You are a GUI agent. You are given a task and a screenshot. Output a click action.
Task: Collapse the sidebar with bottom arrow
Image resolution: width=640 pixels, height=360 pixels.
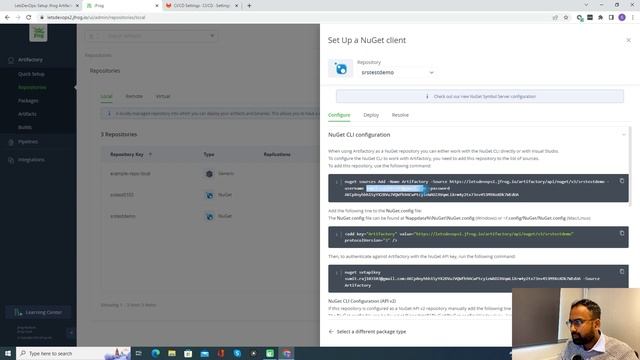(x=71, y=332)
